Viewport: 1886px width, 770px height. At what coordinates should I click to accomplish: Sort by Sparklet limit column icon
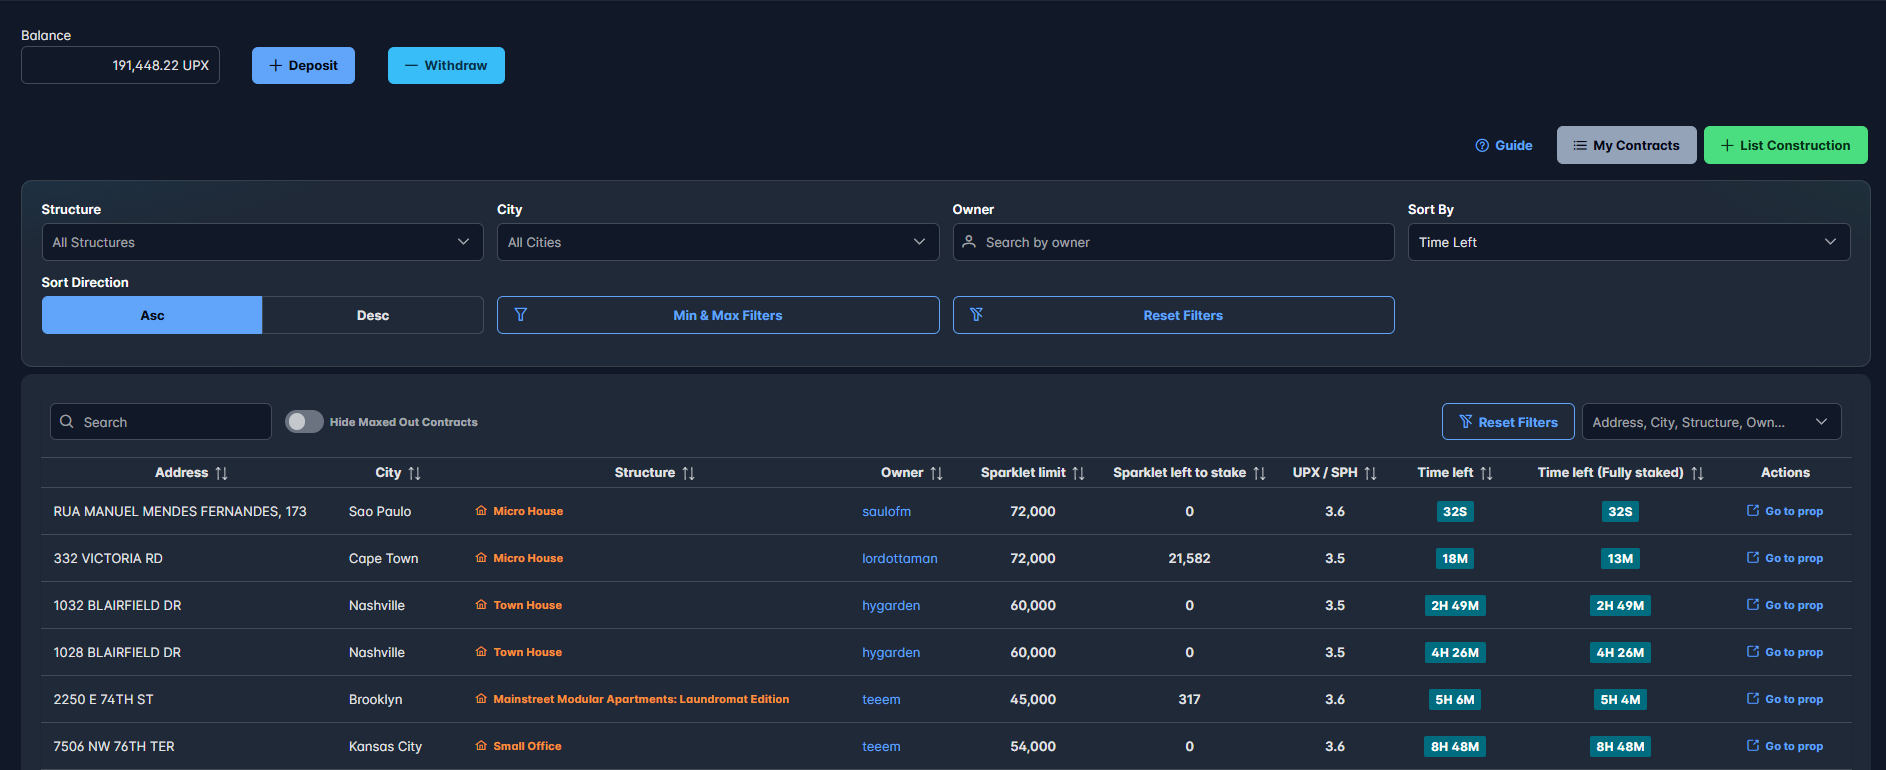point(1078,473)
